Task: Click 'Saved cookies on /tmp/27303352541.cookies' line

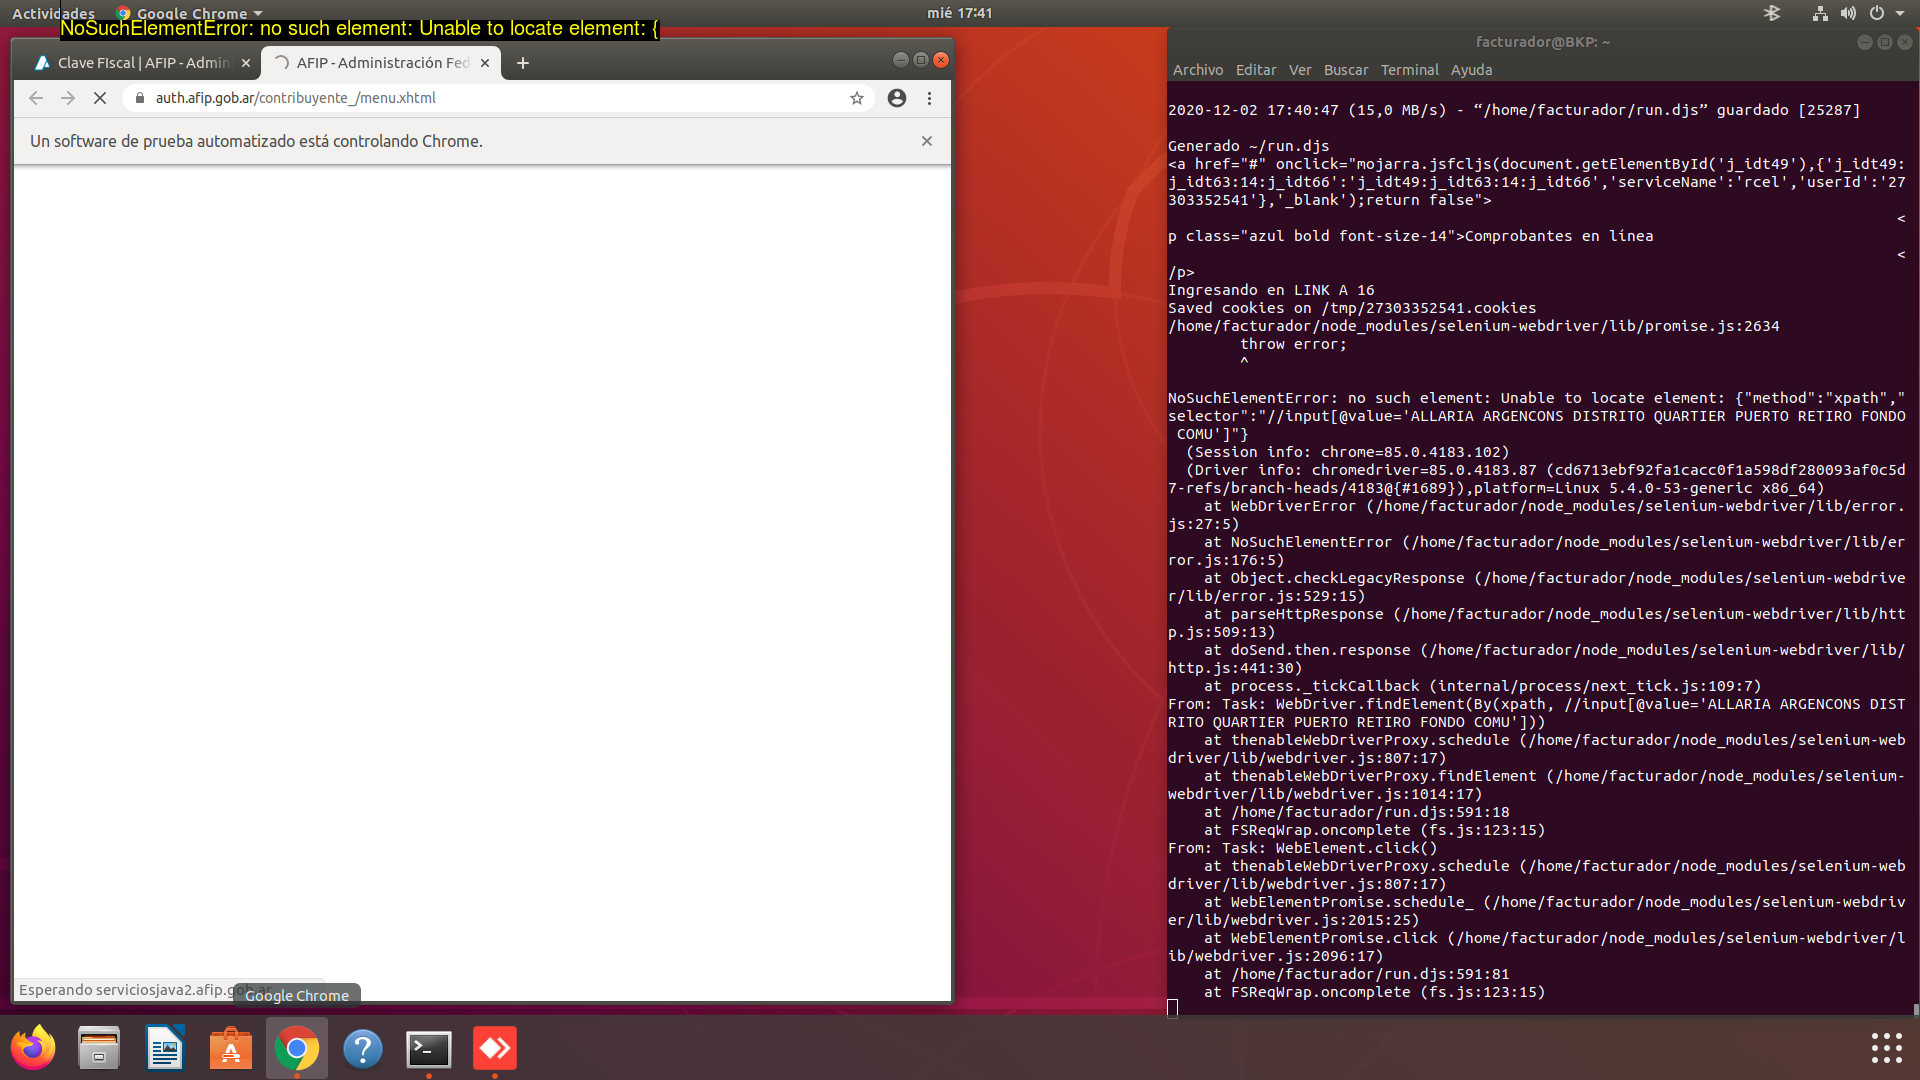Action: pyautogui.click(x=1352, y=308)
